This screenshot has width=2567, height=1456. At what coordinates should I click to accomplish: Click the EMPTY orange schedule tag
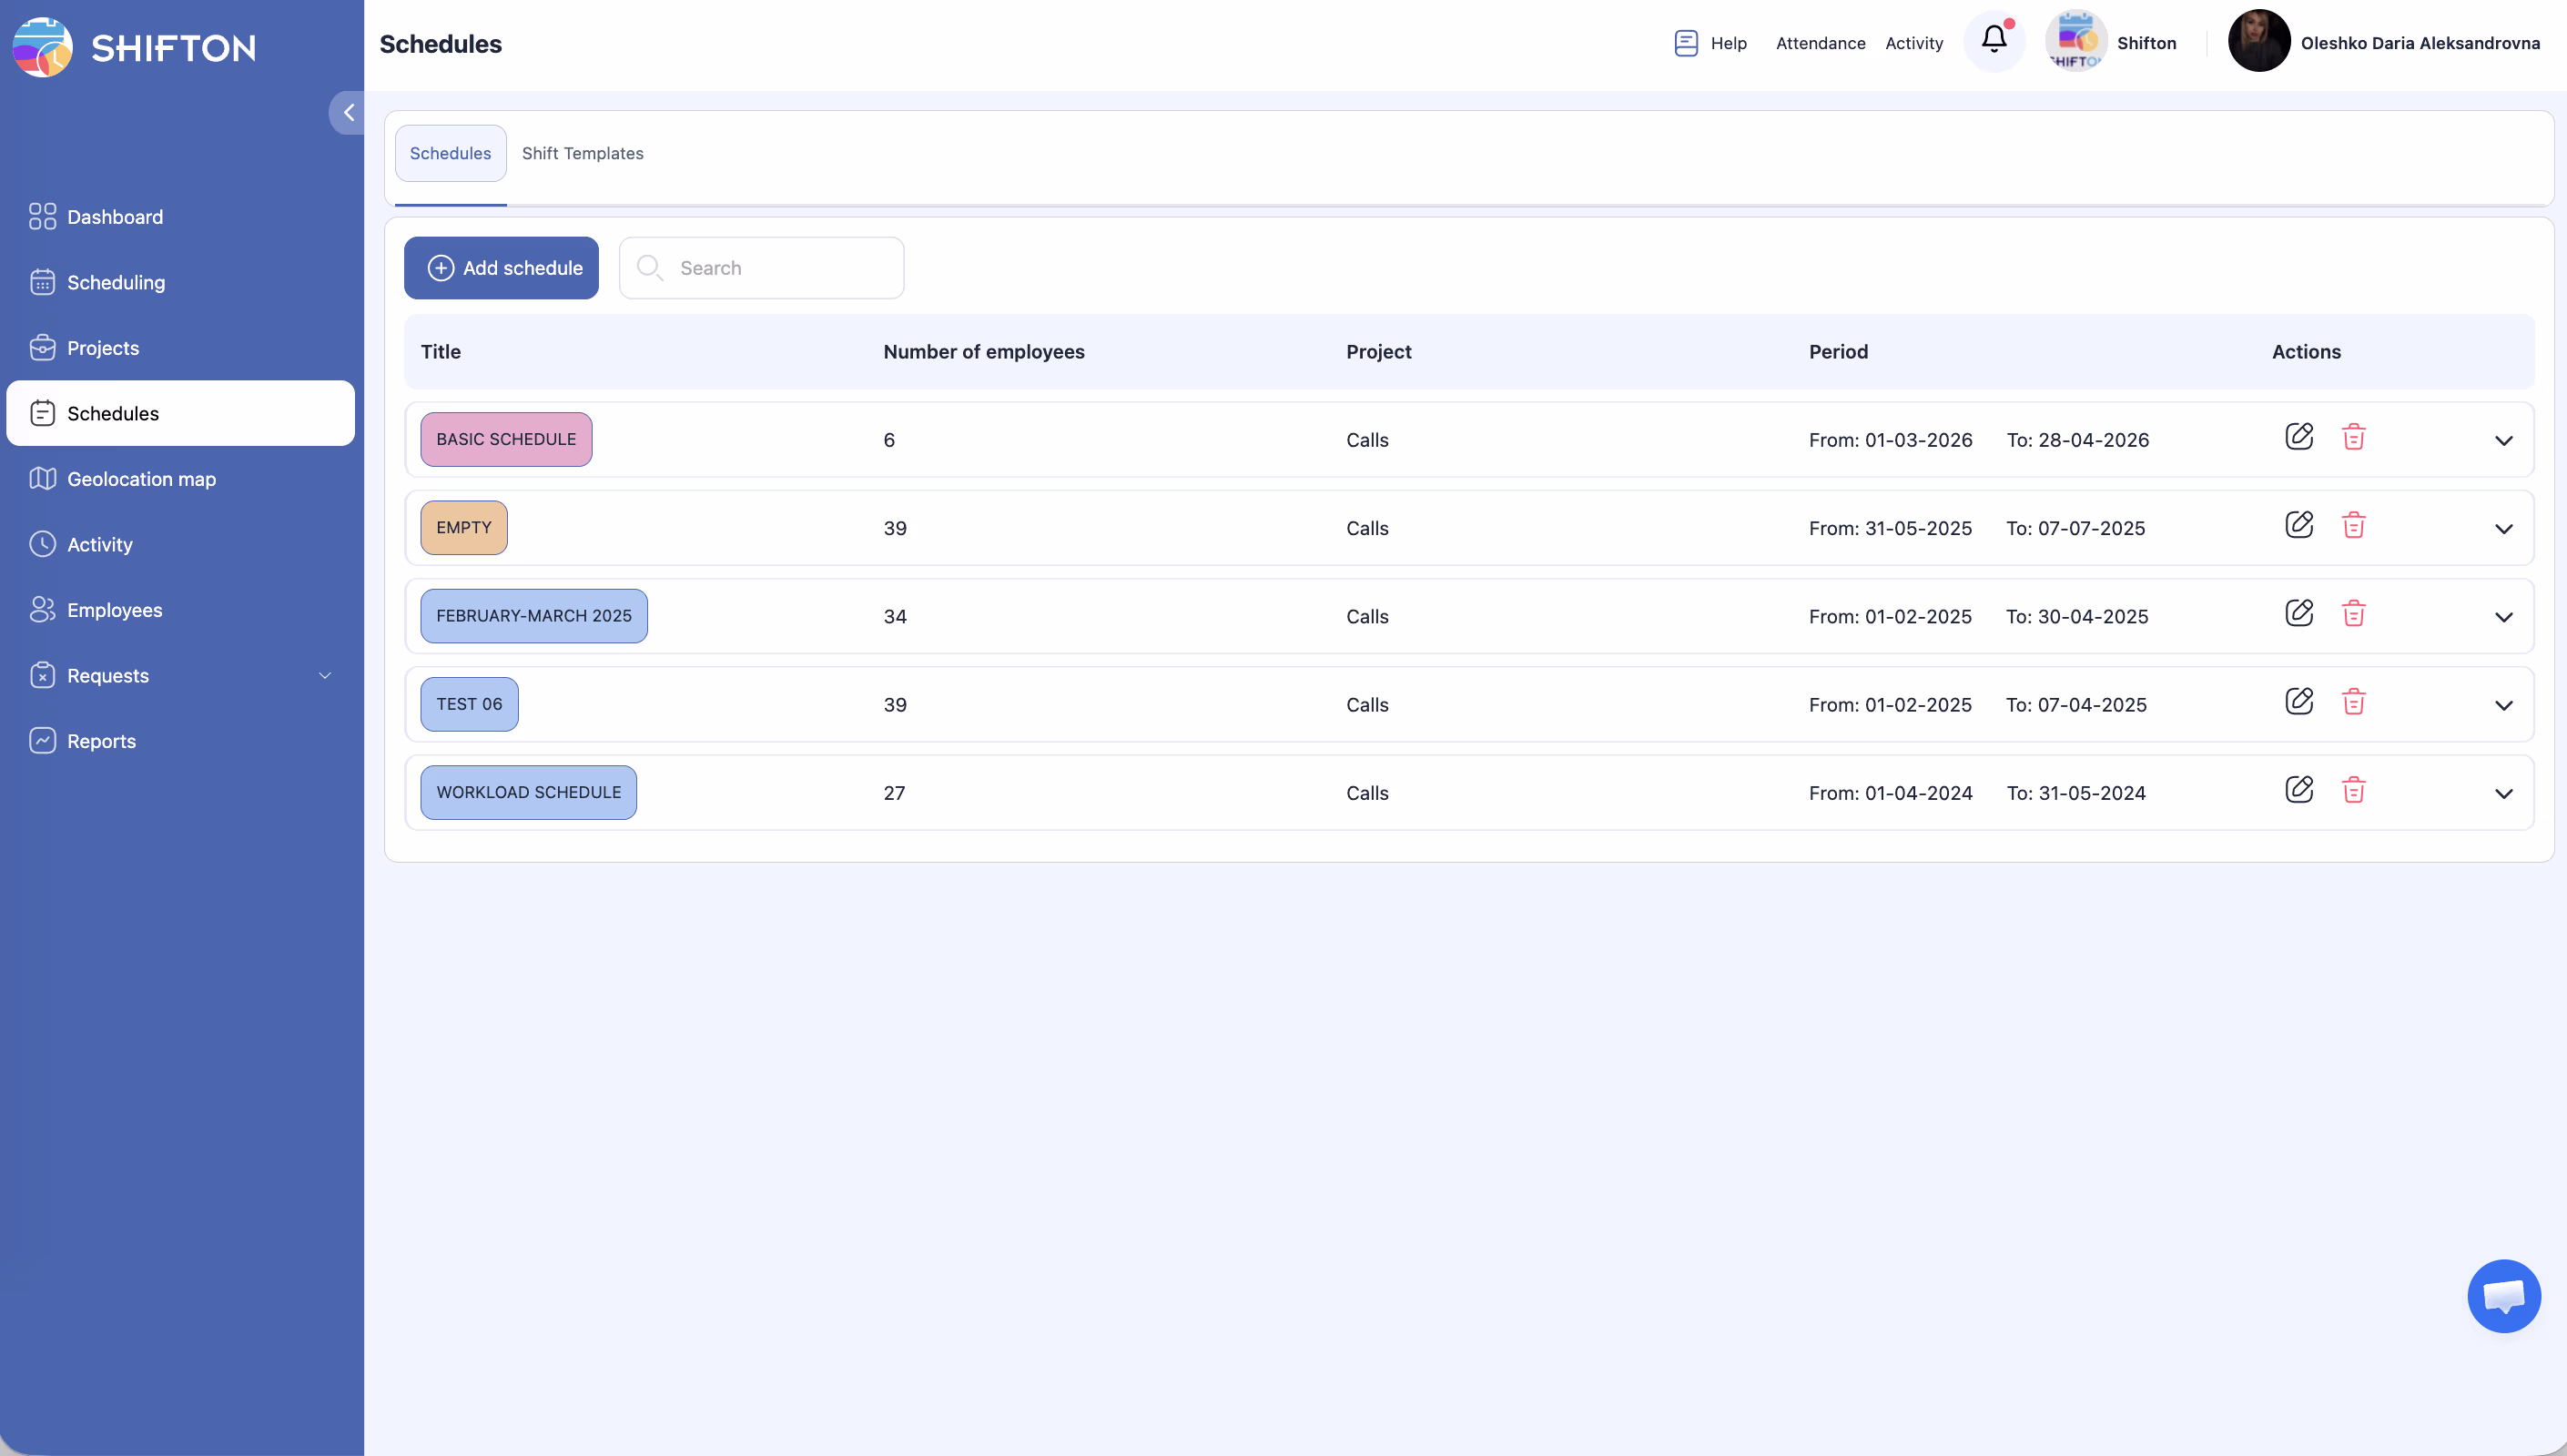click(x=463, y=528)
